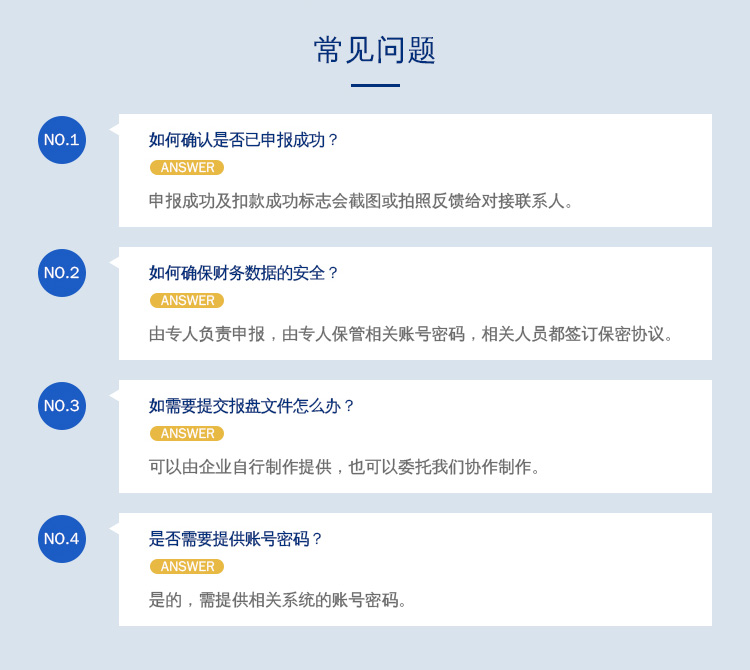Click the NO.1 circle badge
This screenshot has height=670, width=750.
(62, 140)
